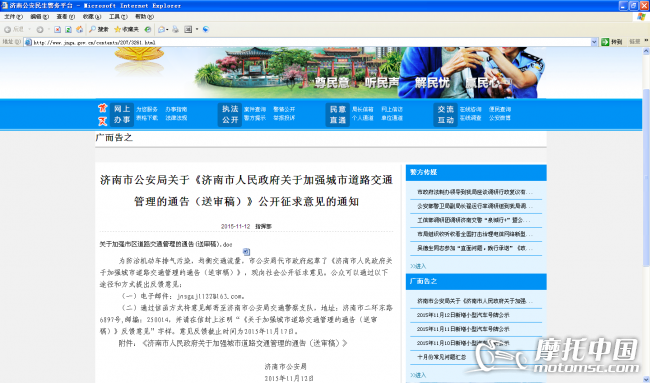Open the 便民查询 nav link
This screenshot has height=383, width=650.
pyautogui.click(x=500, y=109)
